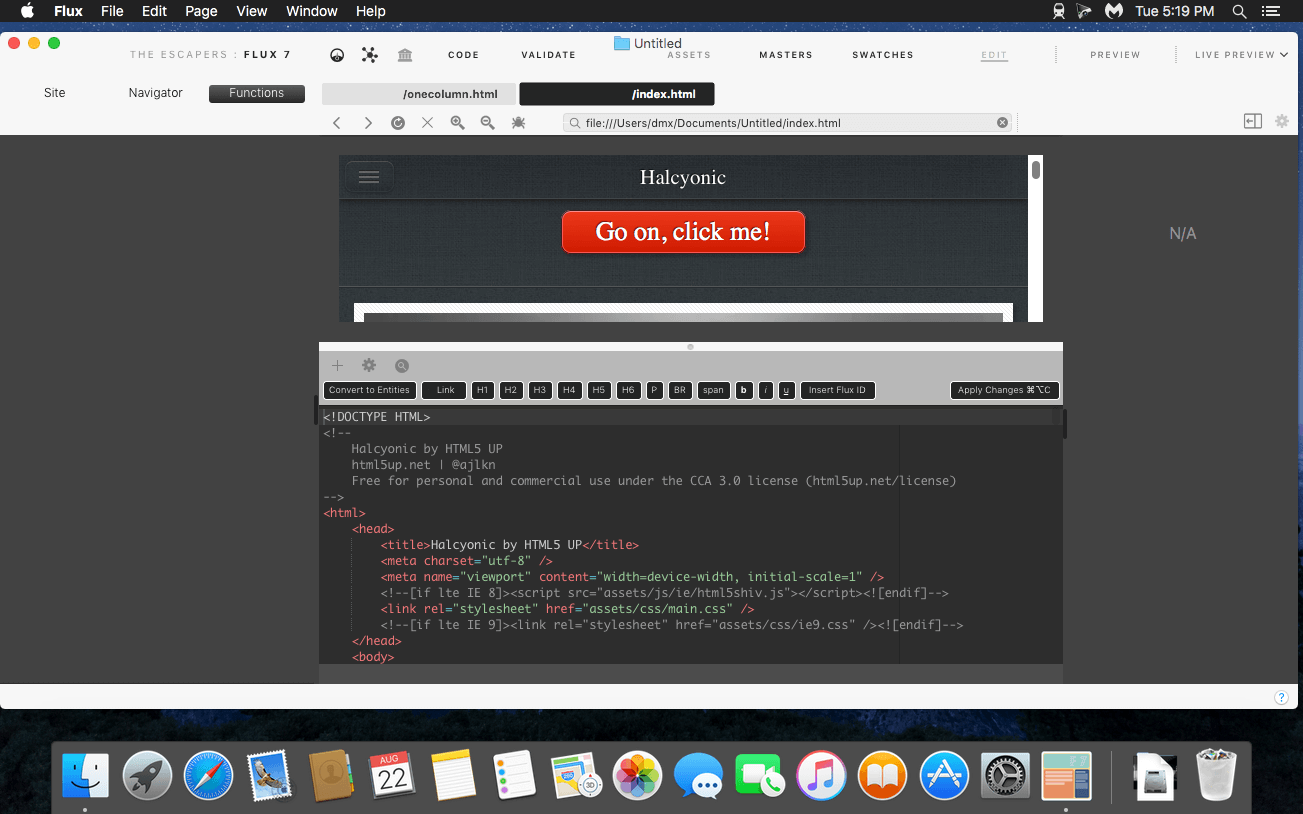Viewport: 1303px width, 814px height.
Task: Select the /index.html tab
Action: (x=617, y=94)
